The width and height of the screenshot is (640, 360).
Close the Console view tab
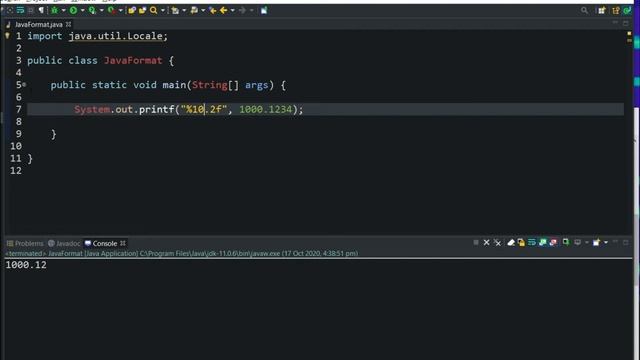(123, 243)
